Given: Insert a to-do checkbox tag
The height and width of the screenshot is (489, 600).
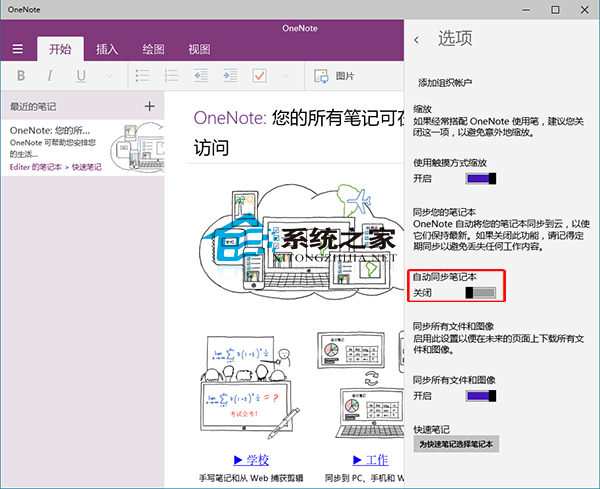Looking at the screenshot, I should point(259,76).
